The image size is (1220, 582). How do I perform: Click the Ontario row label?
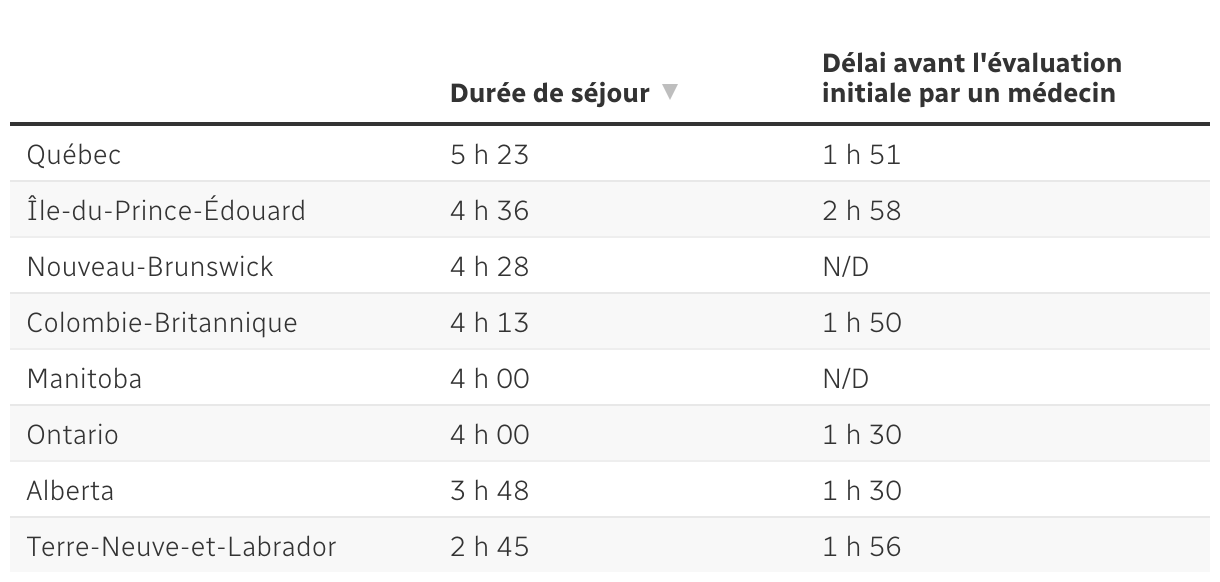click(x=73, y=435)
